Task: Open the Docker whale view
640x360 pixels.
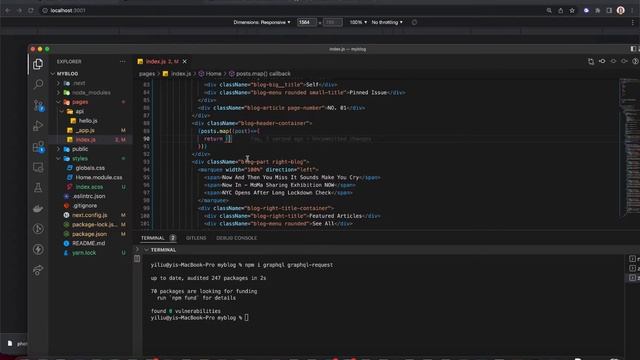Action: point(38,209)
